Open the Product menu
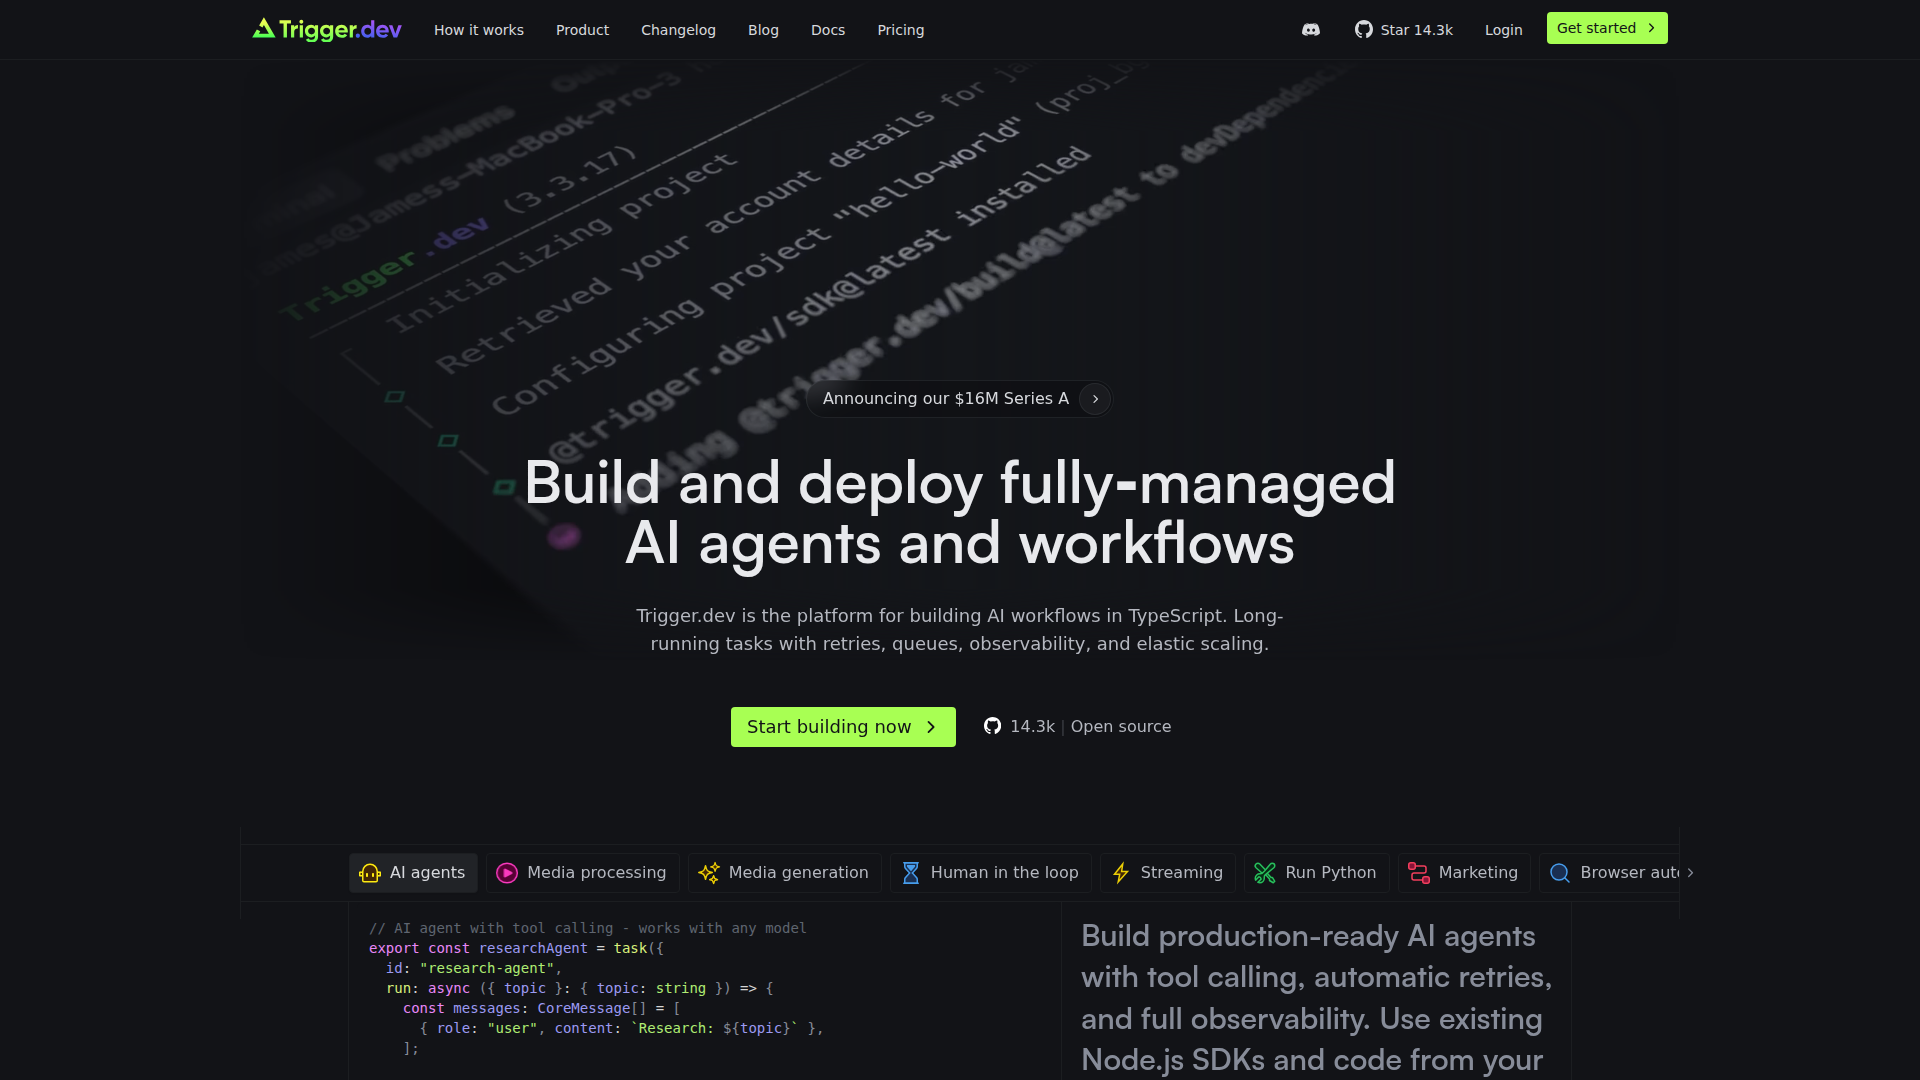1920x1080 pixels. 582,30
